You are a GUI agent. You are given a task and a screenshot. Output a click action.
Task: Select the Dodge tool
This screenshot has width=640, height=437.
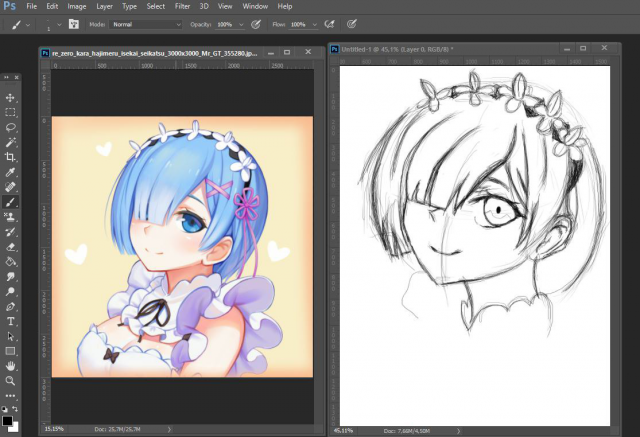pos(10,291)
